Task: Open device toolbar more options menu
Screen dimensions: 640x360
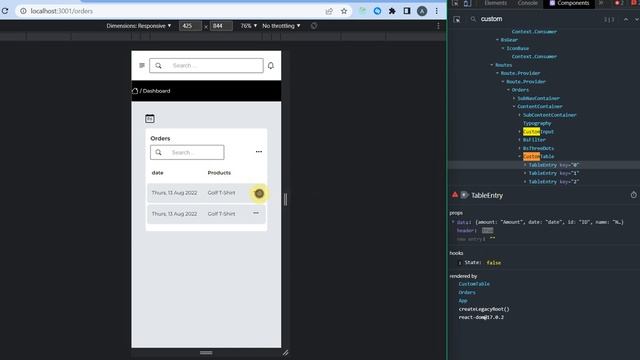Action: (438, 26)
